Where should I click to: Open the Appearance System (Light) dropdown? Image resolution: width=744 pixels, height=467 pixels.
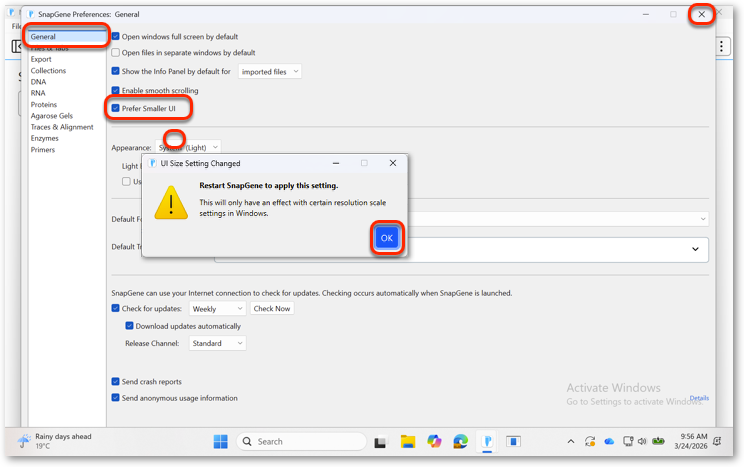click(188, 148)
